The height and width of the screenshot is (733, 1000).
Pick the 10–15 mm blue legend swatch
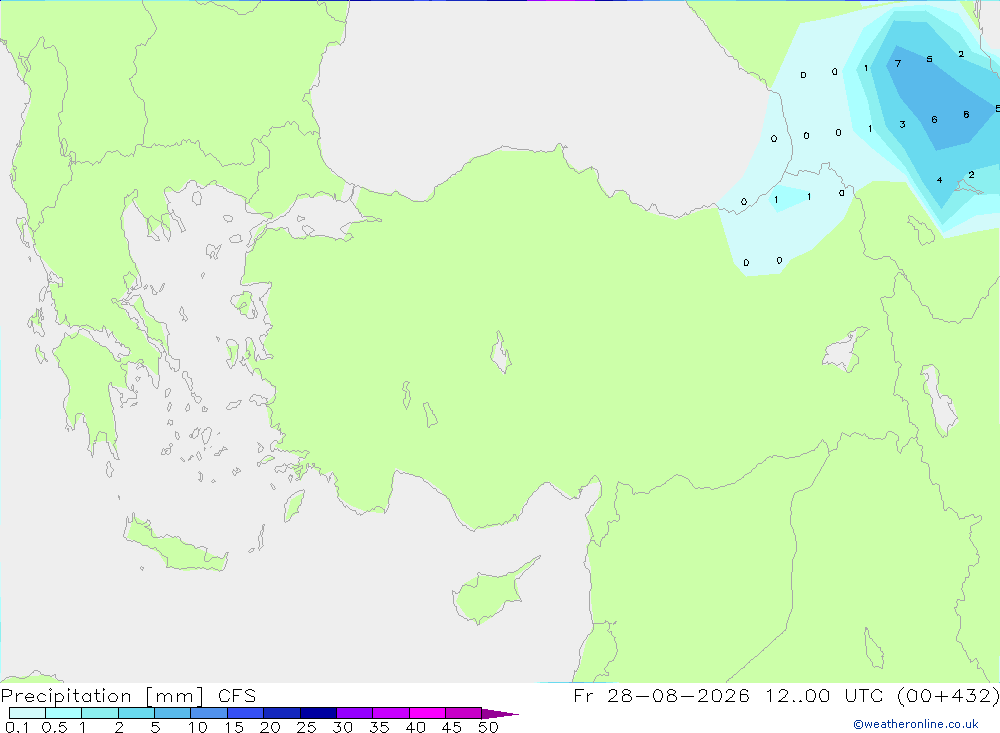[209, 713]
